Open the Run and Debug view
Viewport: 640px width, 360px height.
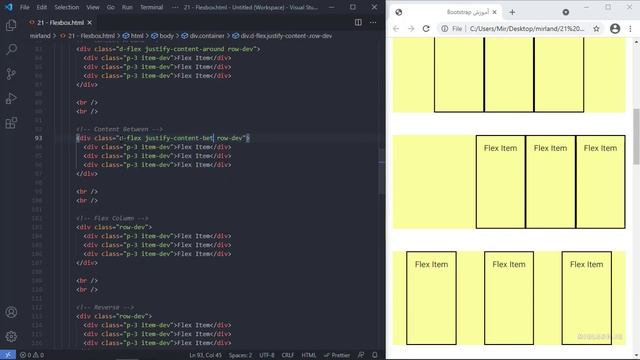click(x=11, y=98)
